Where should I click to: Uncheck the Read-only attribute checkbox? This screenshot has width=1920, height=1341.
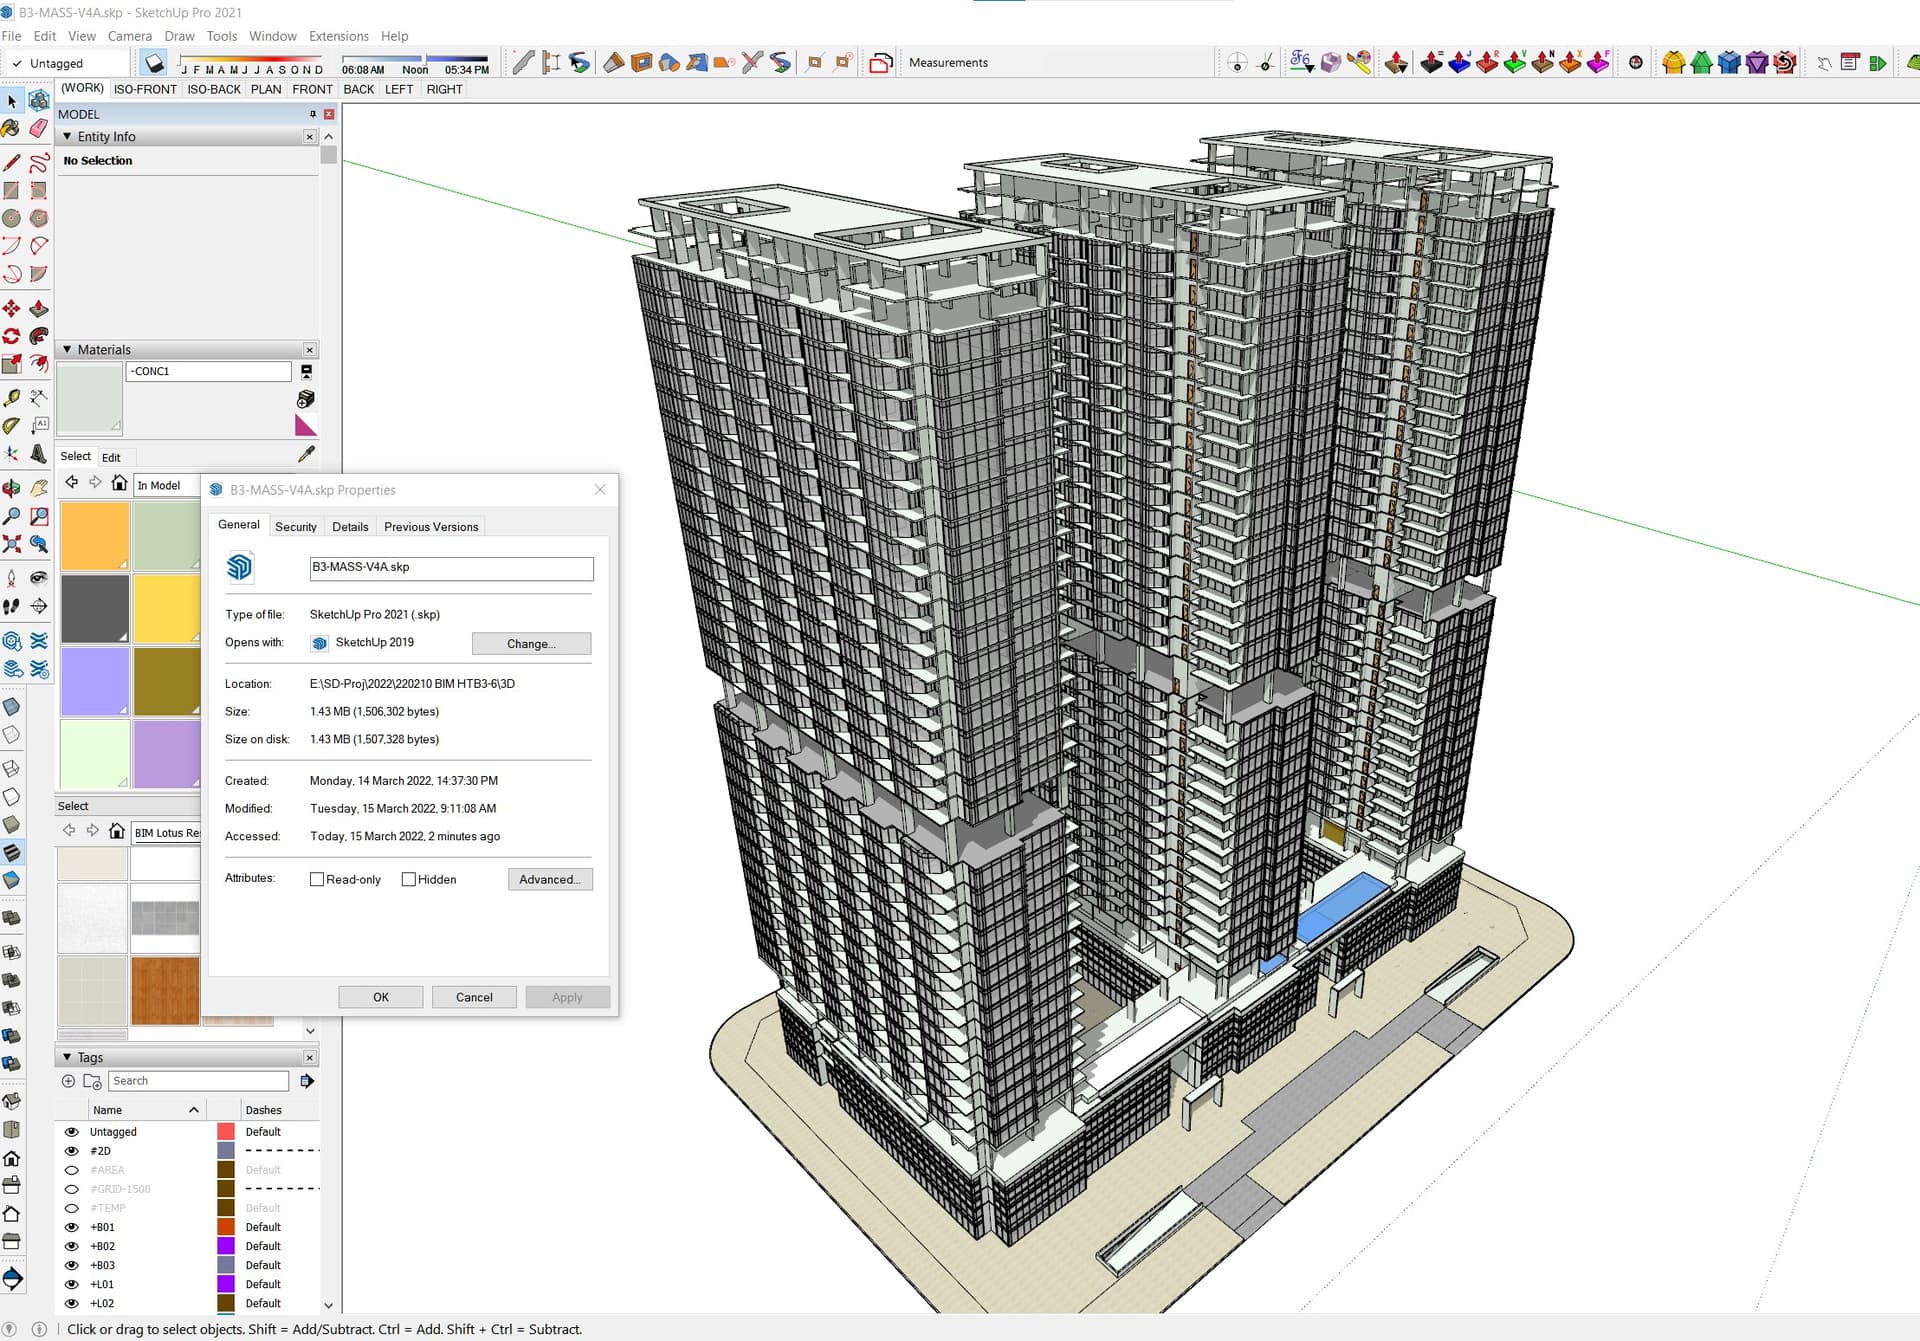(x=317, y=879)
